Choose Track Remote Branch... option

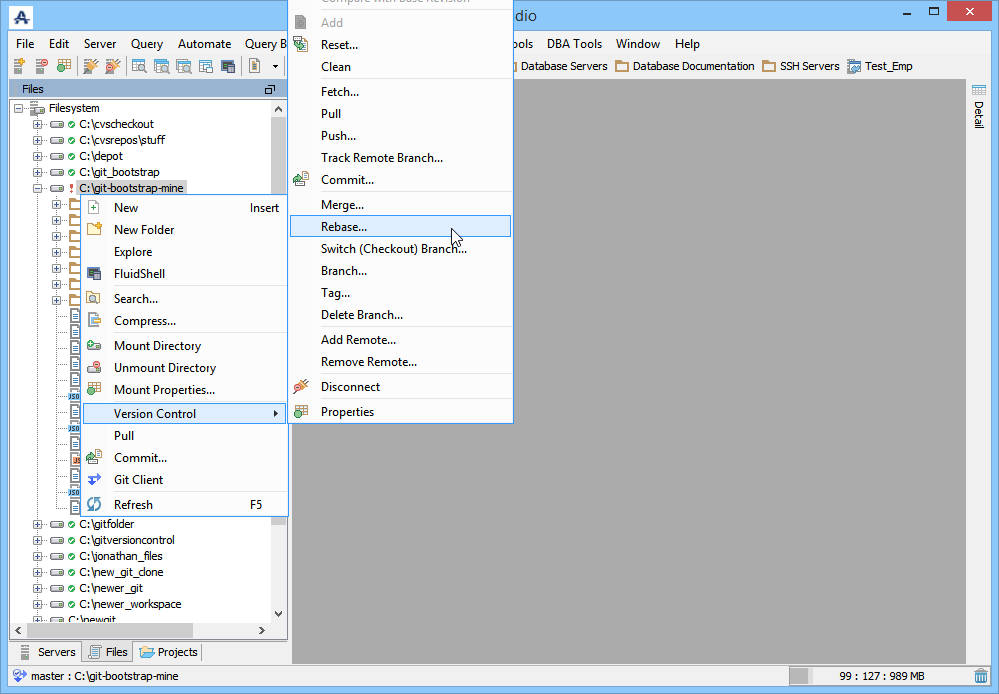pyautogui.click(x=401, y=158)
